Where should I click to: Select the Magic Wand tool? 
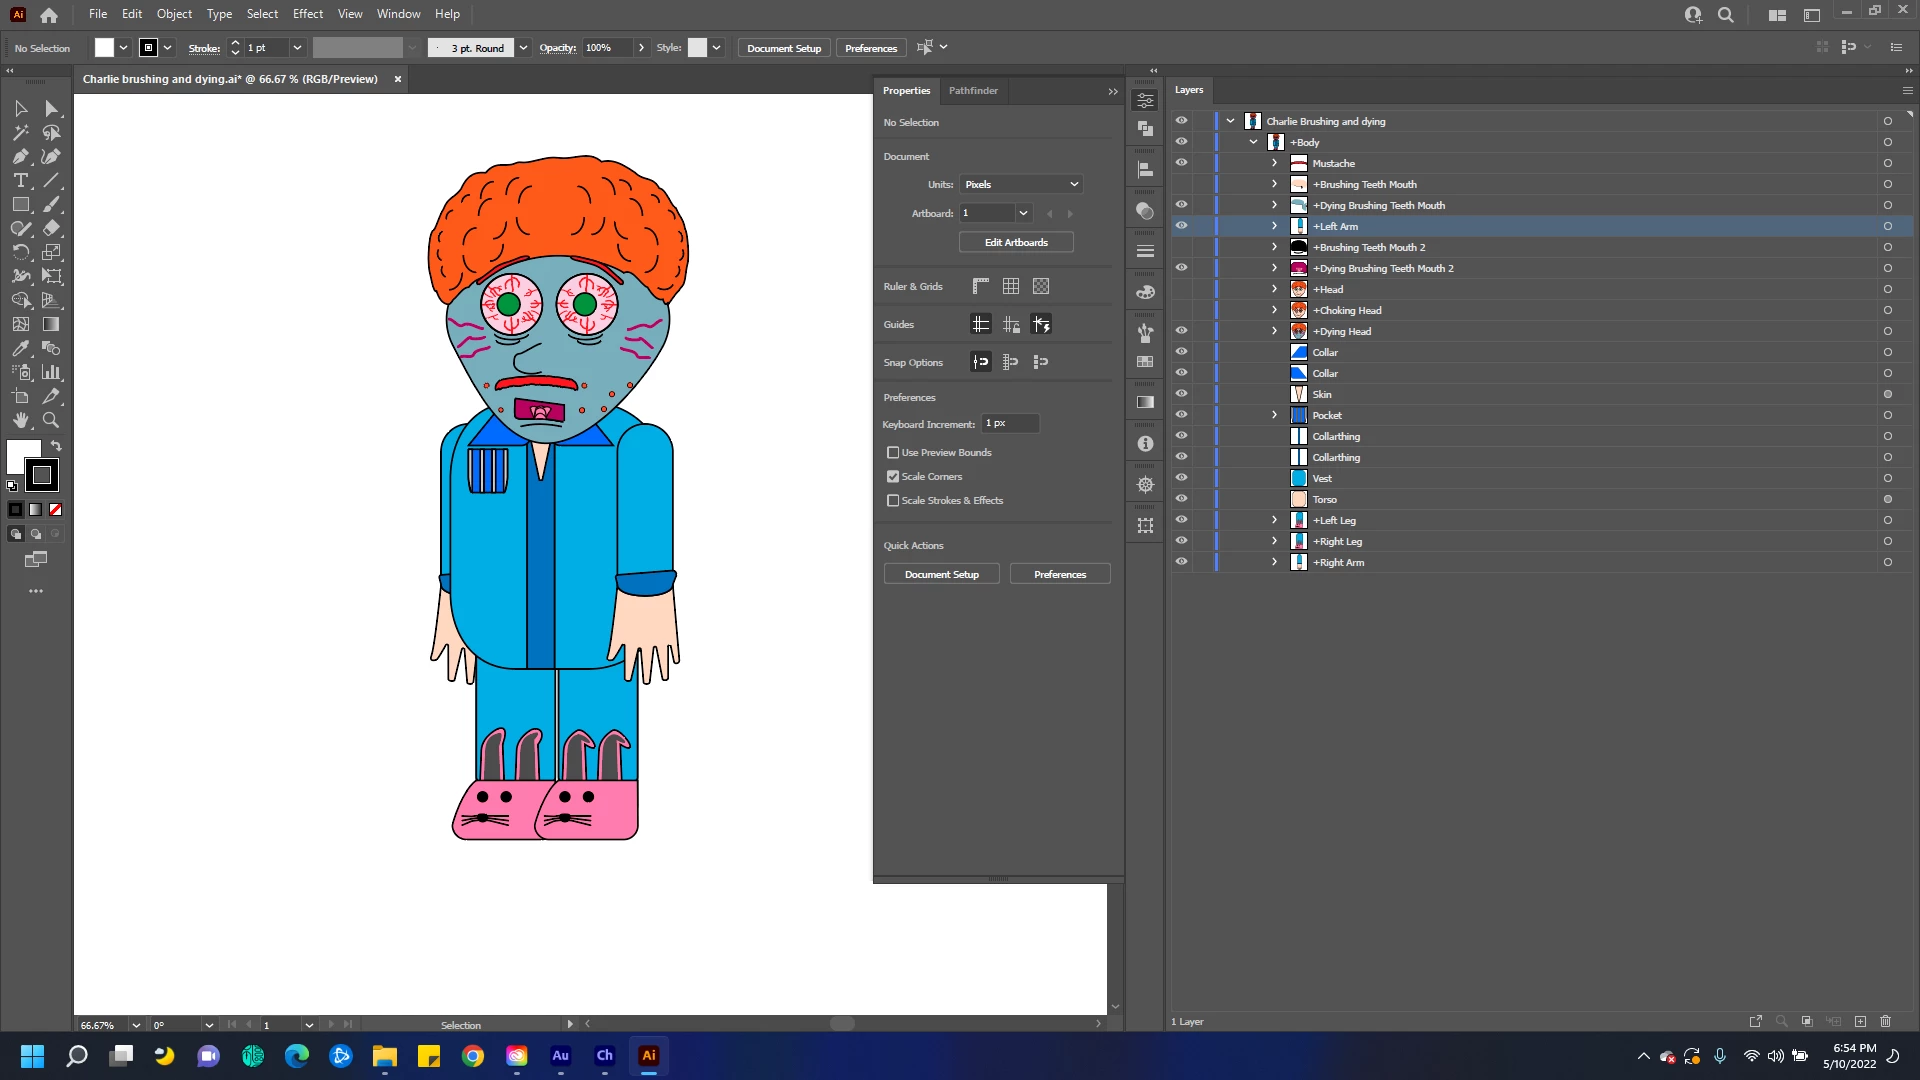tap(20, 132)
